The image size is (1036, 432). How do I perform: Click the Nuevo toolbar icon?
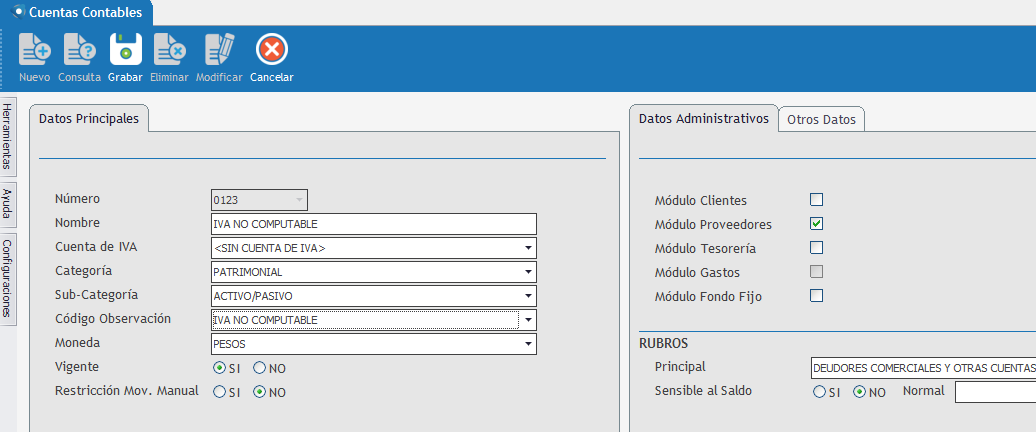point(34,50)
